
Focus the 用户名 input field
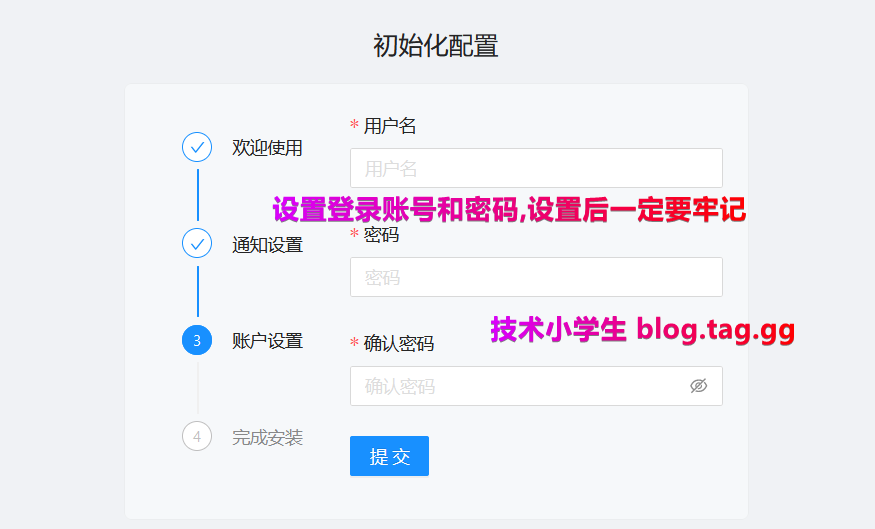(535, 168)
